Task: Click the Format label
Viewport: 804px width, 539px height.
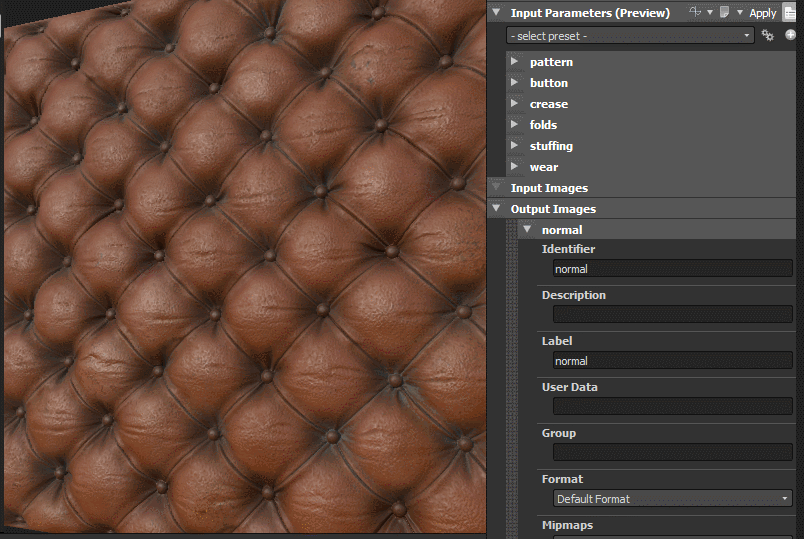Action: pos(562,479)
